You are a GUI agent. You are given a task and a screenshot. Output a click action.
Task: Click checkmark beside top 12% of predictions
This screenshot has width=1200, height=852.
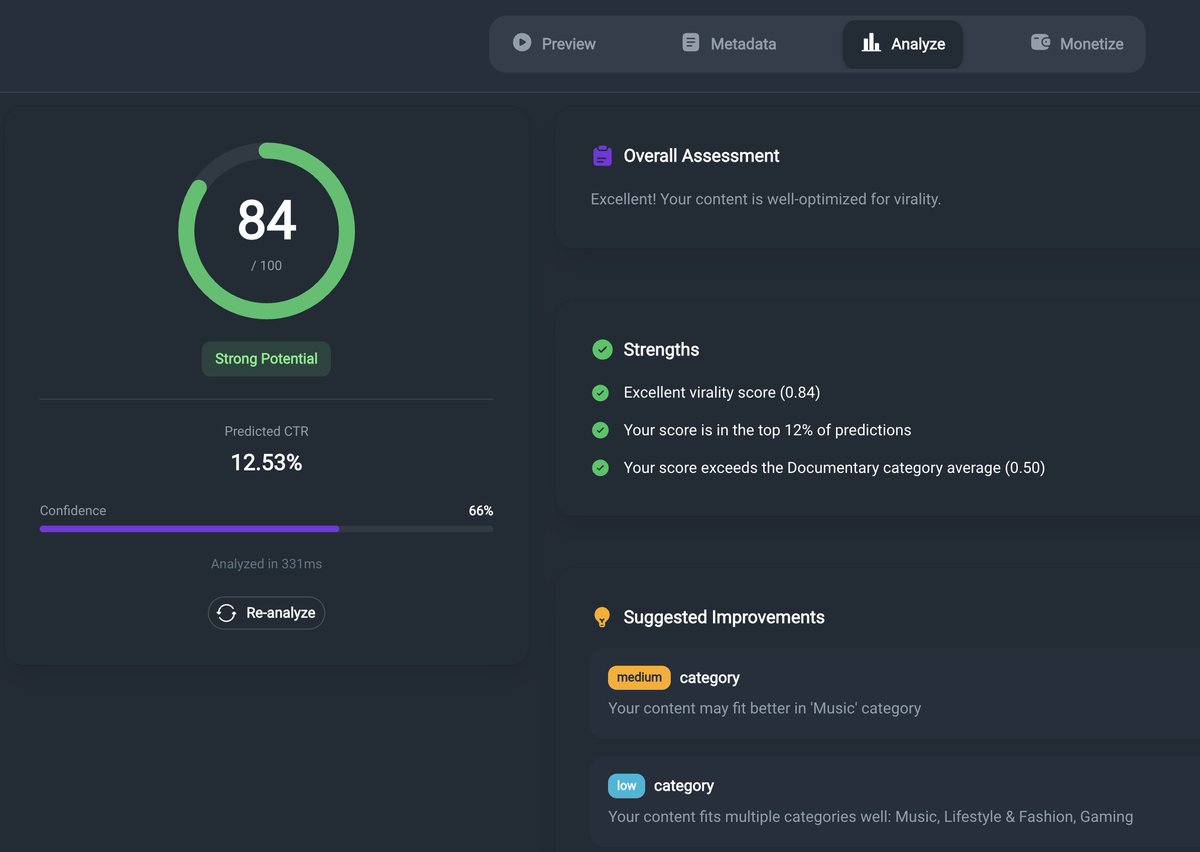point(600,430)
